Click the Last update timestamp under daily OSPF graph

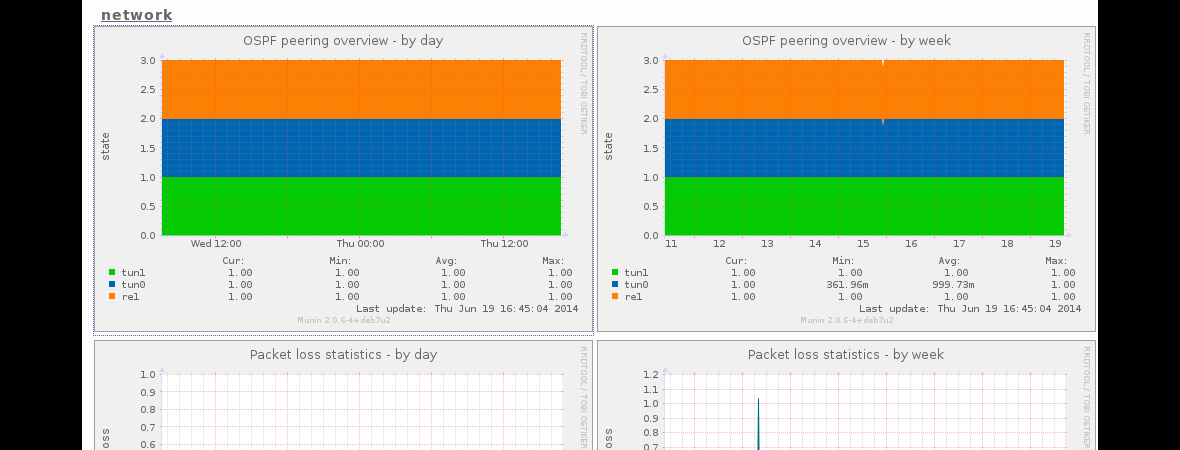[x=467, y=309]
